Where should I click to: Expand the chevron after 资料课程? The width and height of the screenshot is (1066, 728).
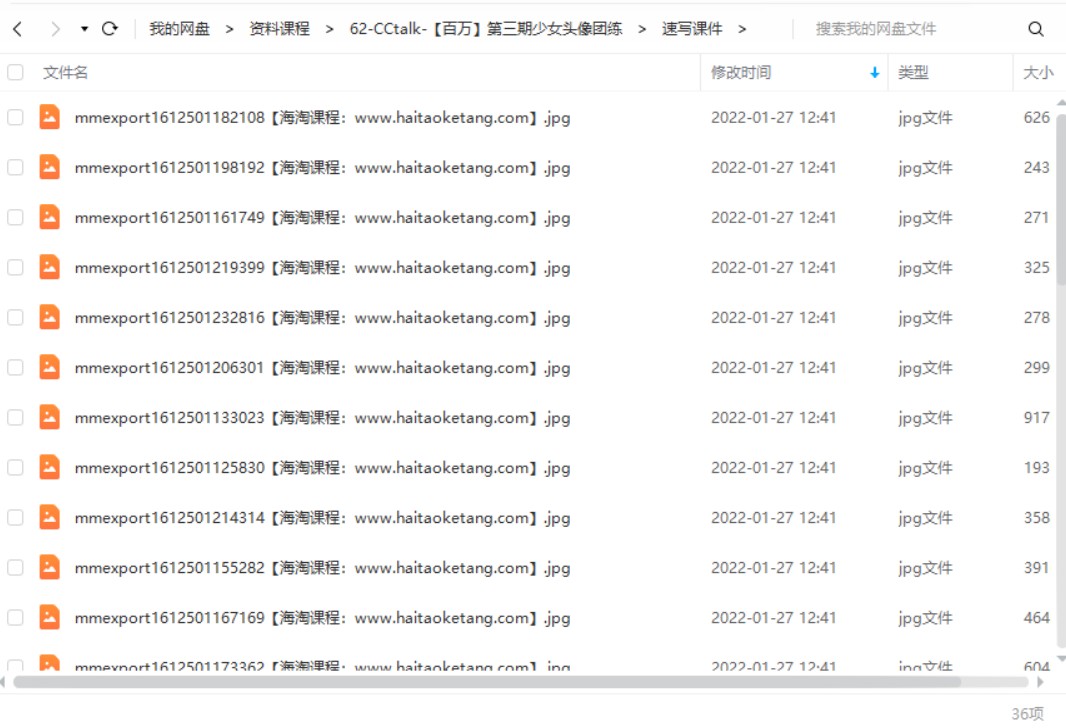[x=330, y=29]
